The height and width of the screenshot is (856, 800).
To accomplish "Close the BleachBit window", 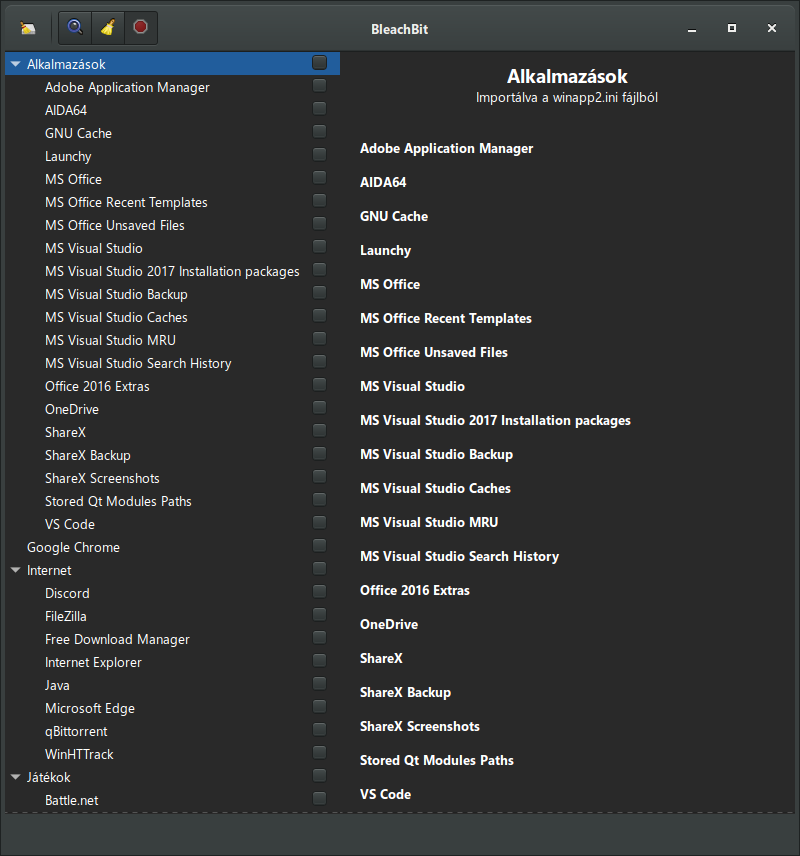I will [772, 28].
